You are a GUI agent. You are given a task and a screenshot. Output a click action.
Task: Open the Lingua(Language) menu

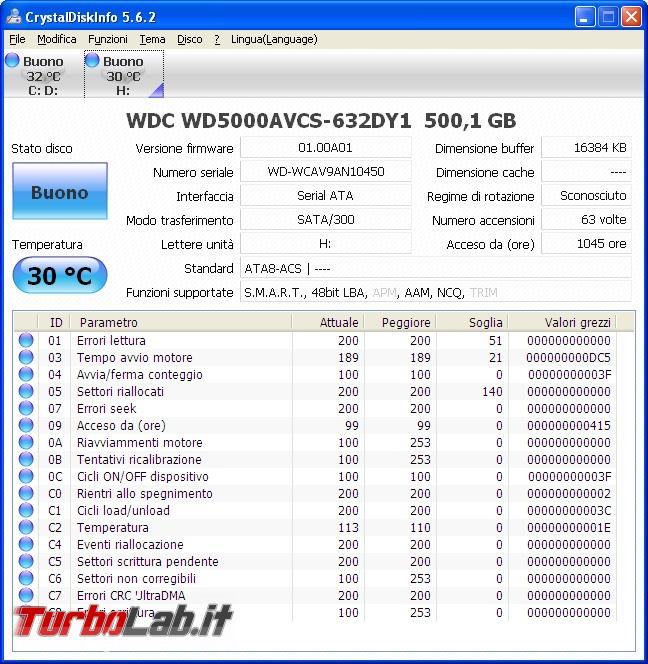click(274, 39)
